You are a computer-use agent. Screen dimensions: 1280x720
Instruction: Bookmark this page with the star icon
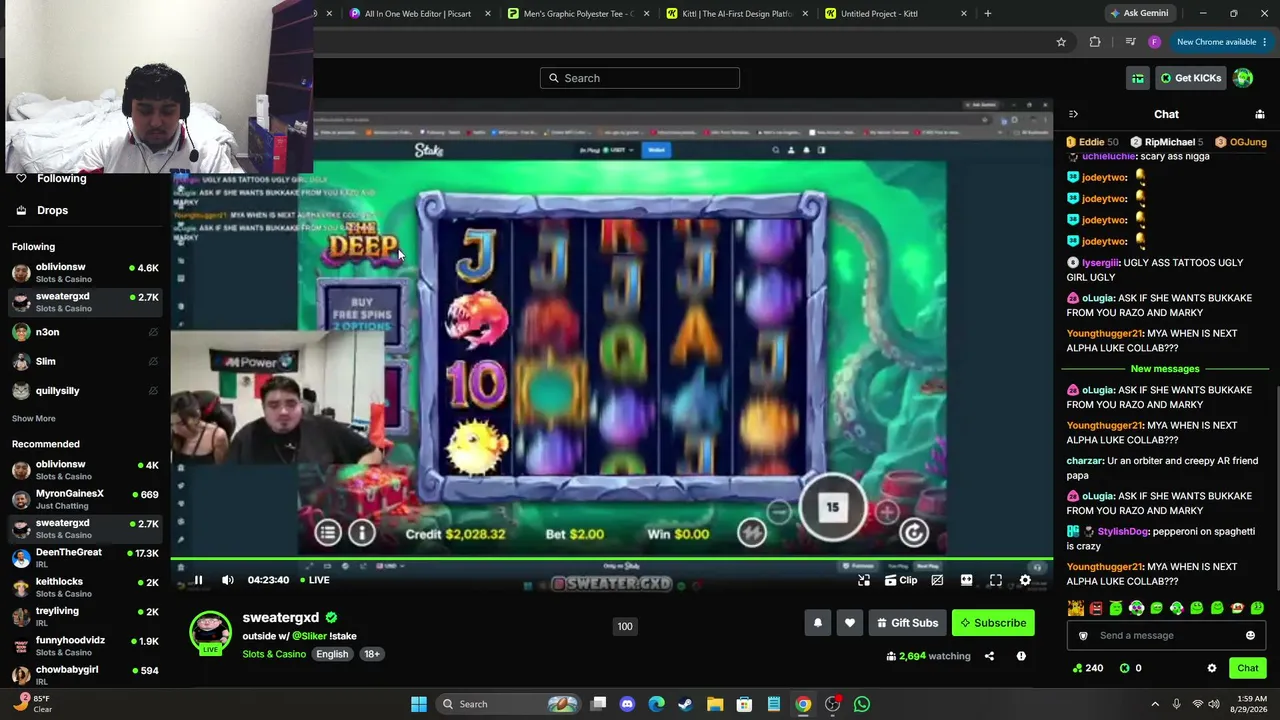coord(1061,42)
